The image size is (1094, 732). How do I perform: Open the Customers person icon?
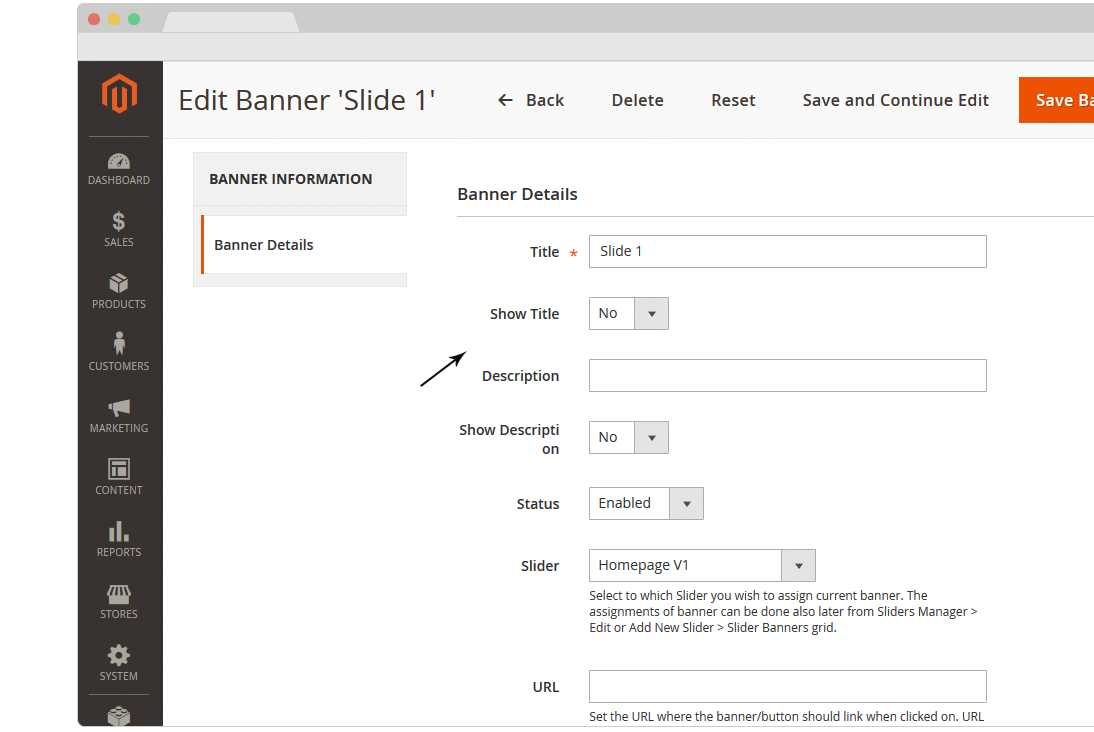(x=119, y=345)
